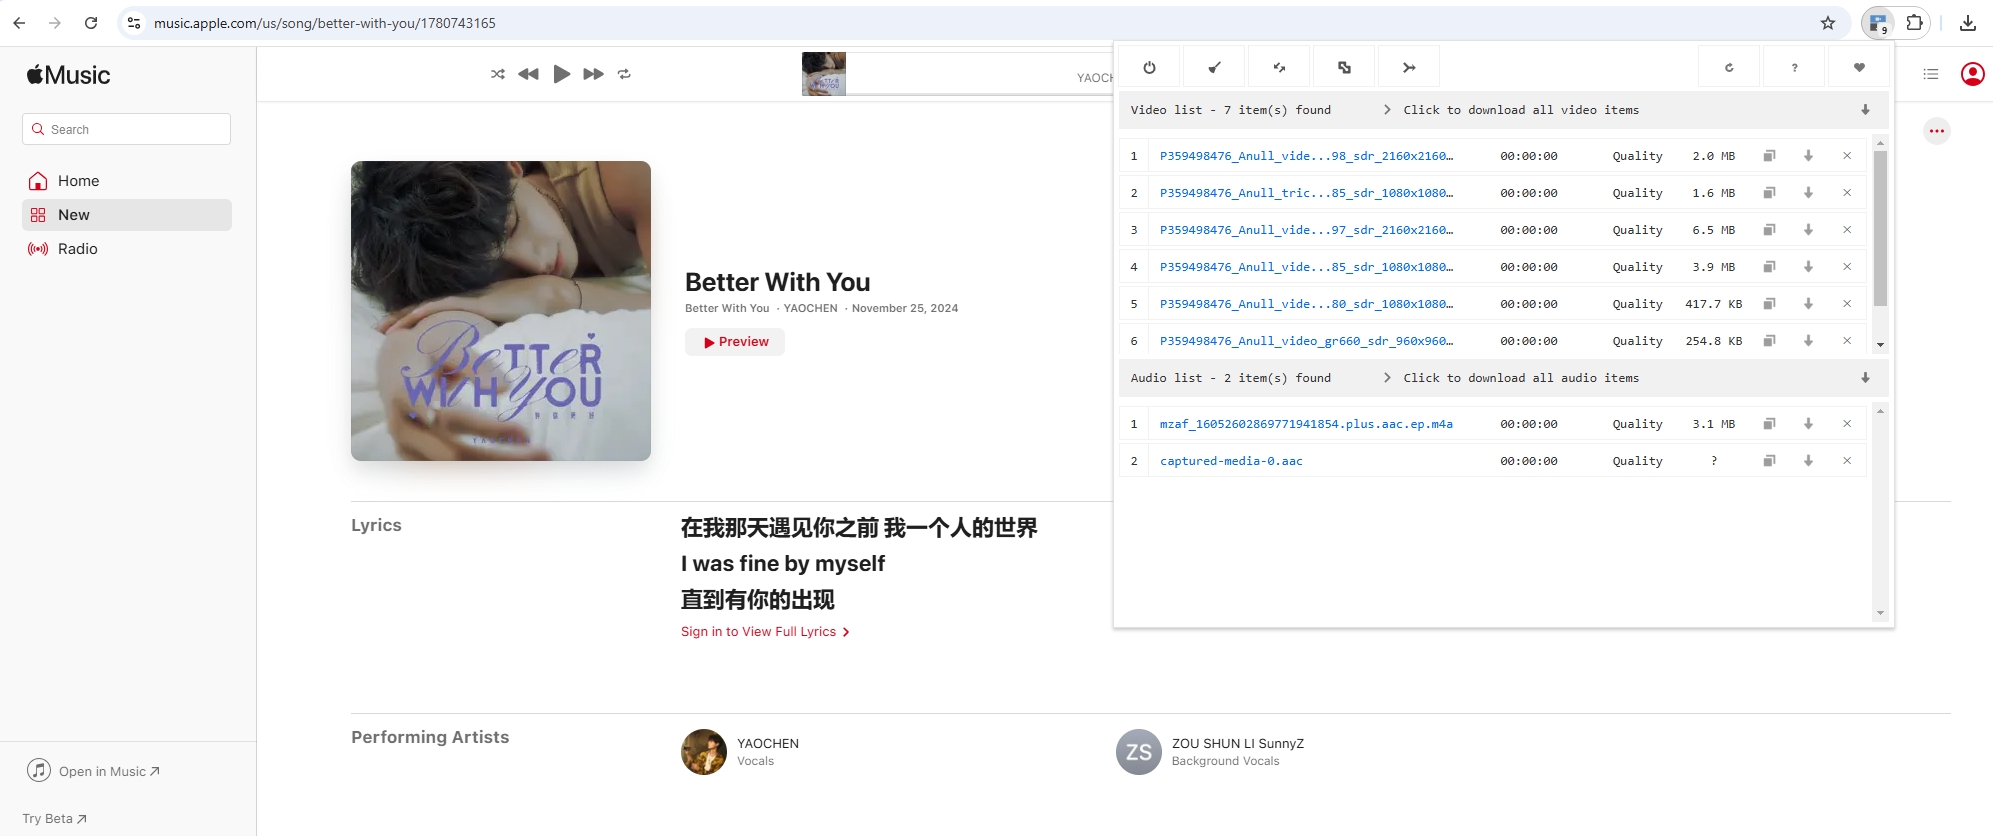Copy link for video item 1

(x=1769, y=156)
